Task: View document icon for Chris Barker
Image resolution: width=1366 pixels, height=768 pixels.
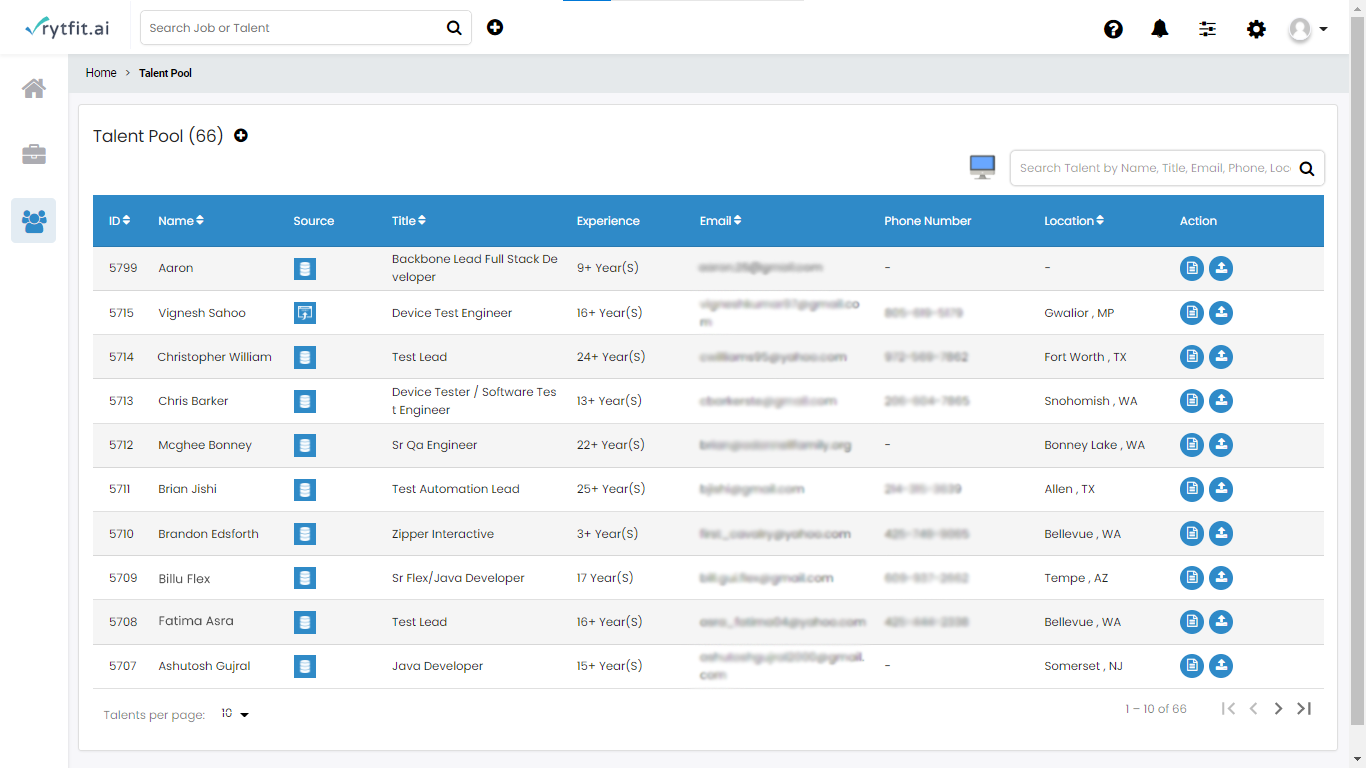Action: tap(1192, 401)
